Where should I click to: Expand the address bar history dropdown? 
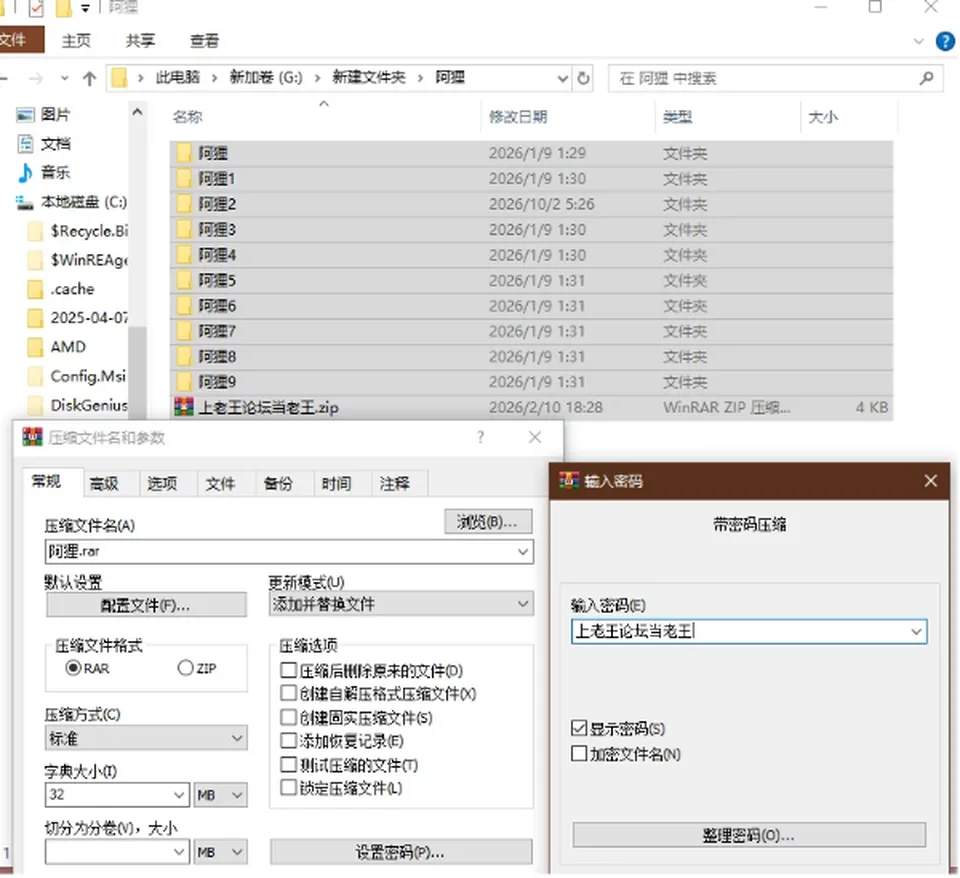coord(562,78)
